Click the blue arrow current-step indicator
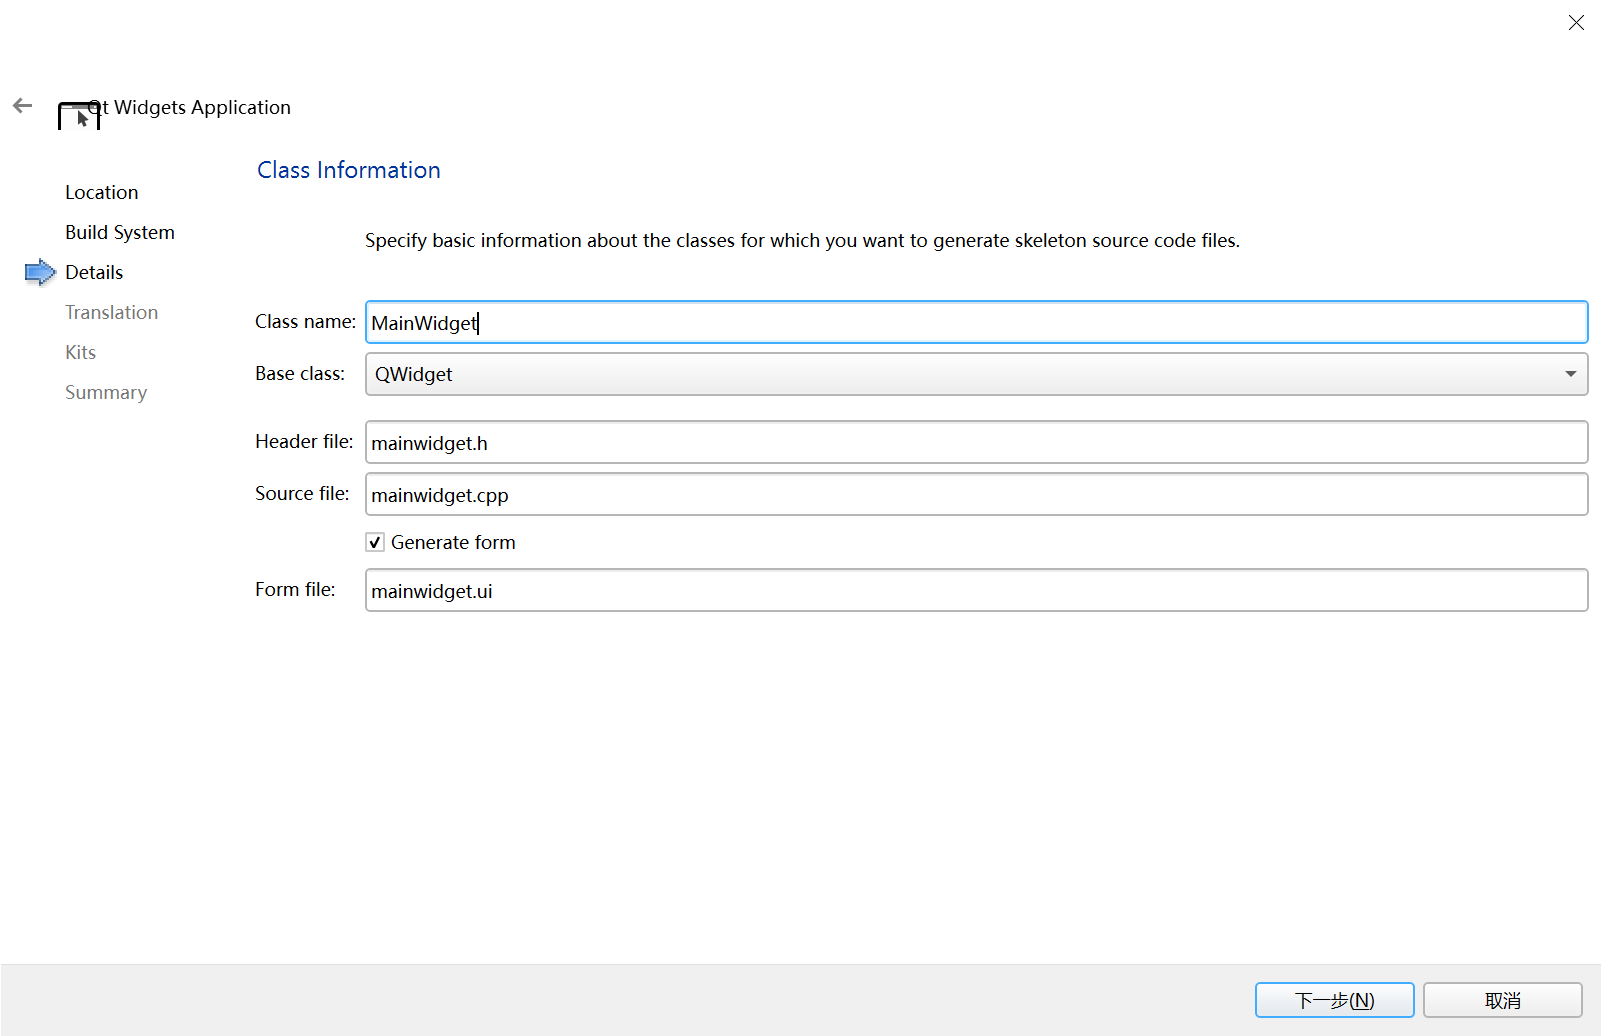 pos(40,272)
